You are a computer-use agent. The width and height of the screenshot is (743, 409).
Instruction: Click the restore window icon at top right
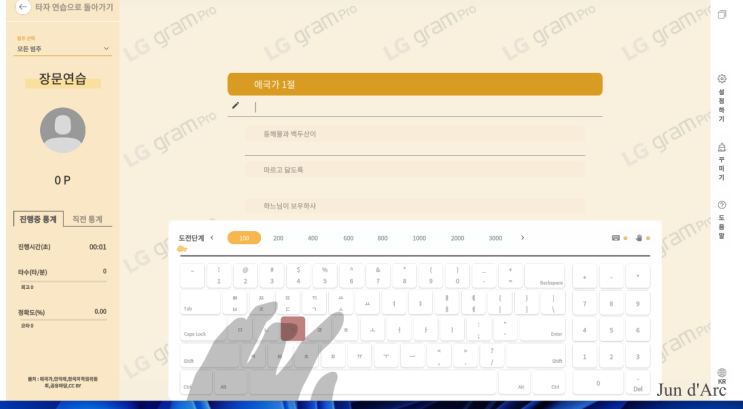click(722, 15)
